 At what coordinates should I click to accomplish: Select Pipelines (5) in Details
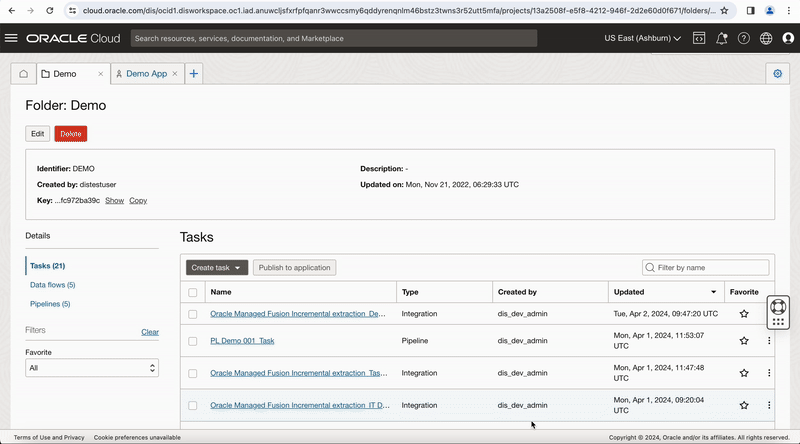pos(50,304)
